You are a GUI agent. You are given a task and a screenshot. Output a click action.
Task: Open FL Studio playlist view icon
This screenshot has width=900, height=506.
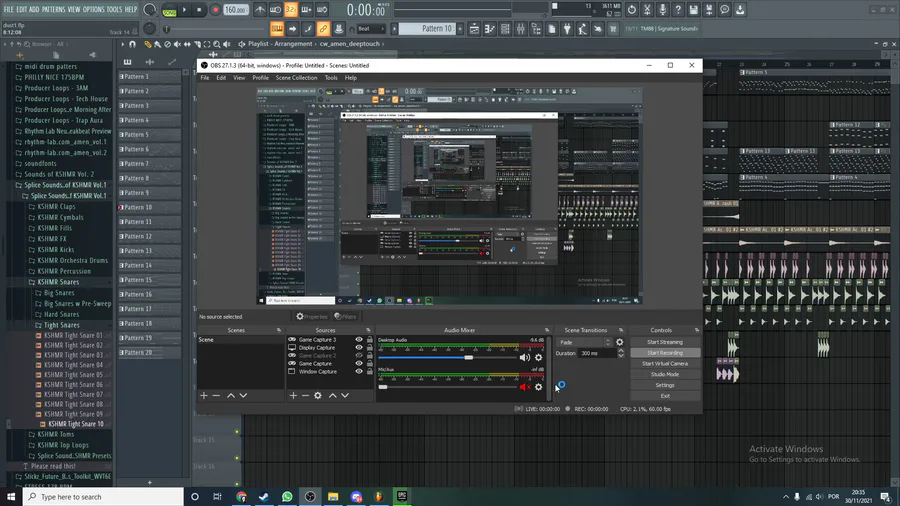(474, 29)
